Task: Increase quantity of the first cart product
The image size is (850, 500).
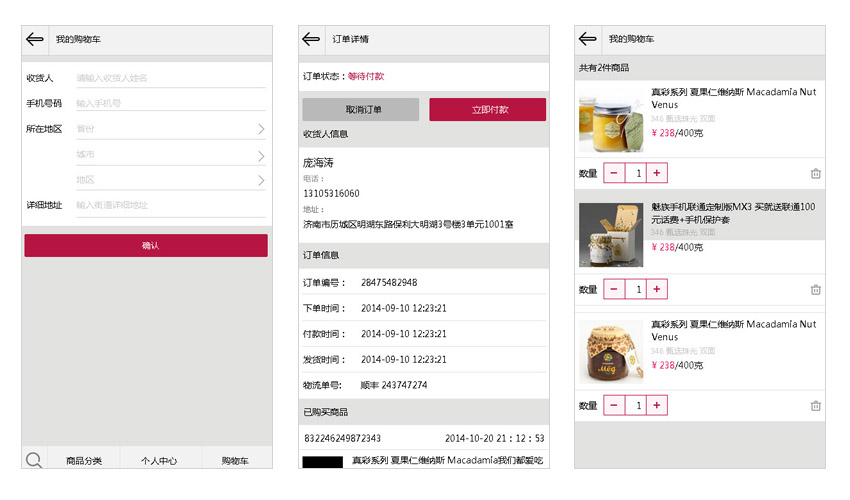Action: pos(656,173)
